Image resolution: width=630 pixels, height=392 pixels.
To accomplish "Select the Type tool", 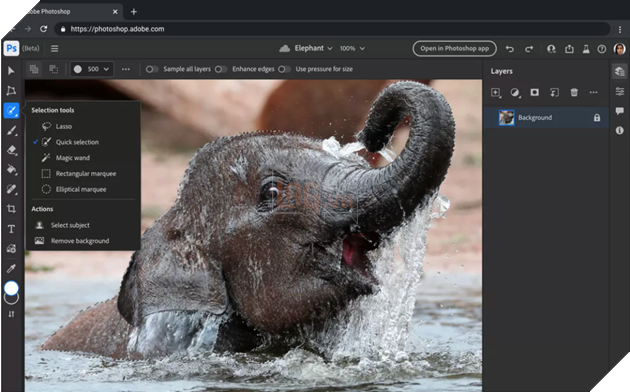I will click(x=11, y=229).
